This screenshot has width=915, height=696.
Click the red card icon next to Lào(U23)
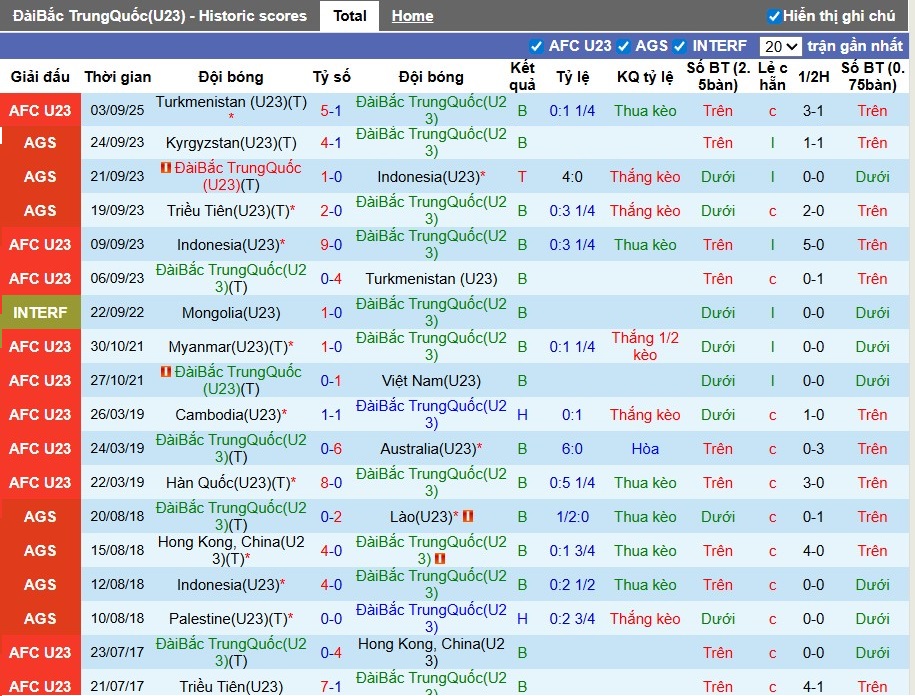tap(468, 516)
